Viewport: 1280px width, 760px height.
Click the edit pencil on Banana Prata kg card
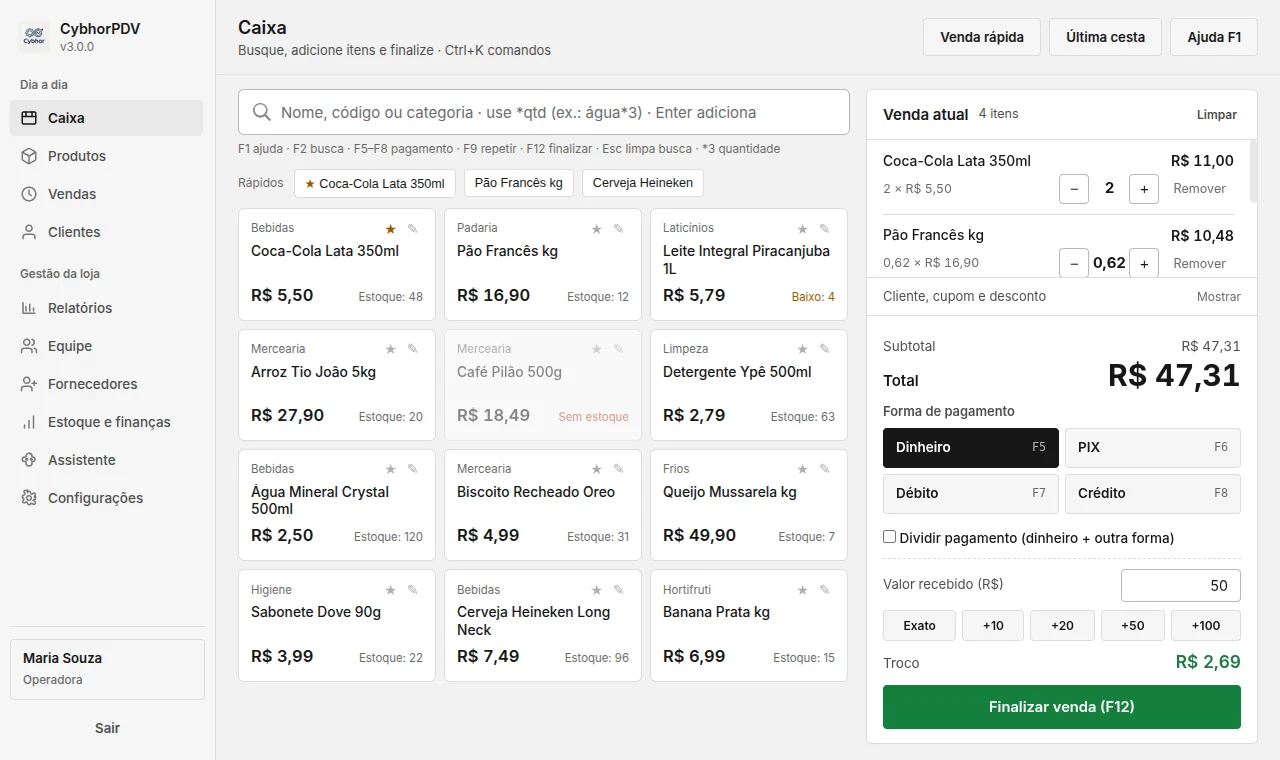tap(825, 590)
